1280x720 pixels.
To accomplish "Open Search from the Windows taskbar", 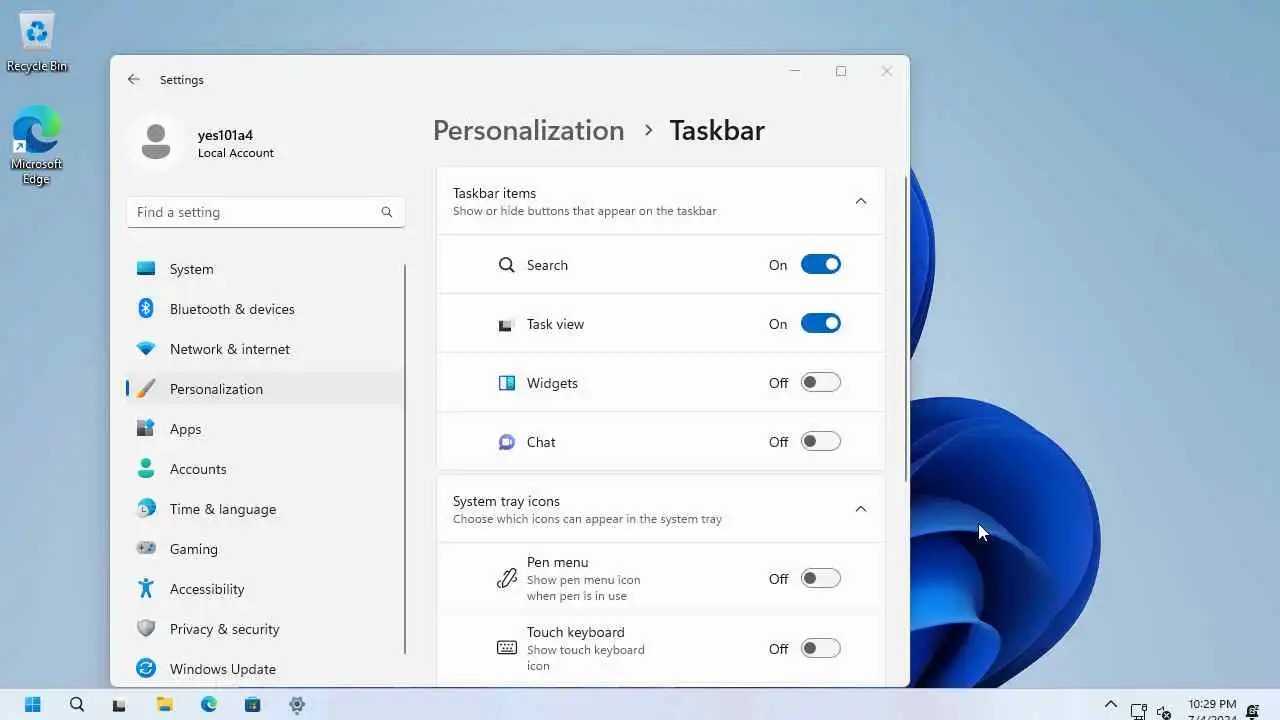I will [x=77, y=704].
